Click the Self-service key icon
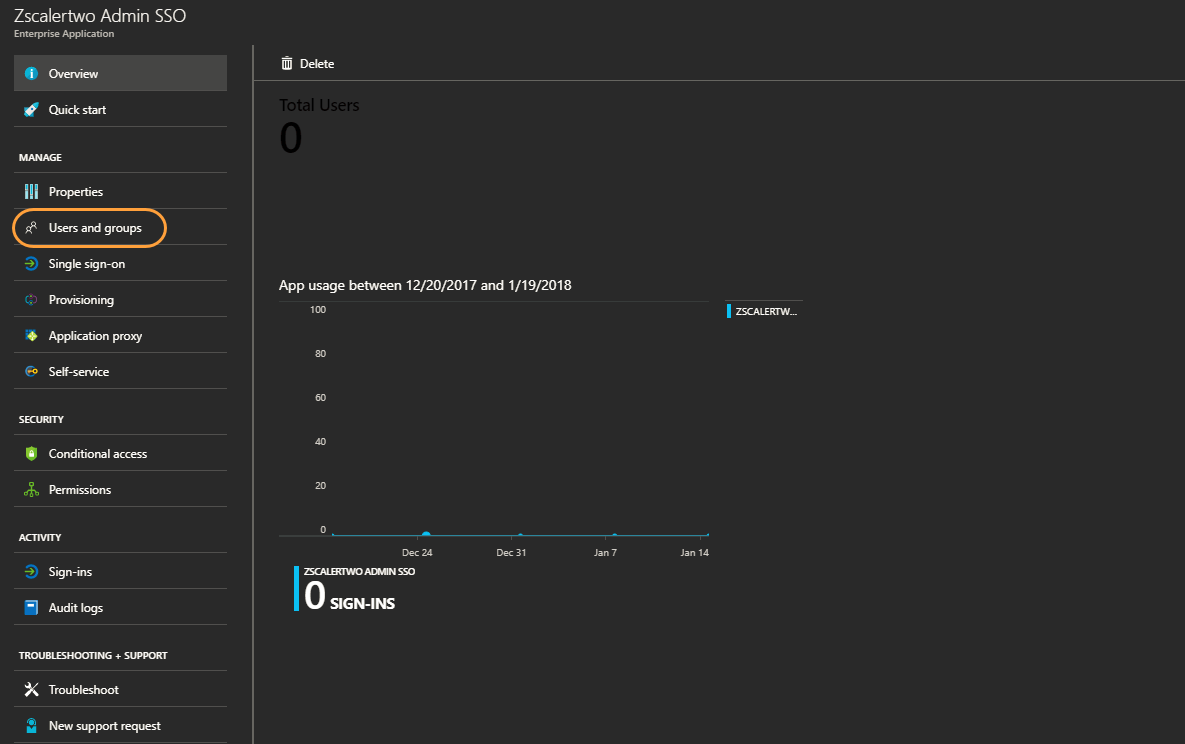Screen dimensions: 1185x744 click(33, 371)
